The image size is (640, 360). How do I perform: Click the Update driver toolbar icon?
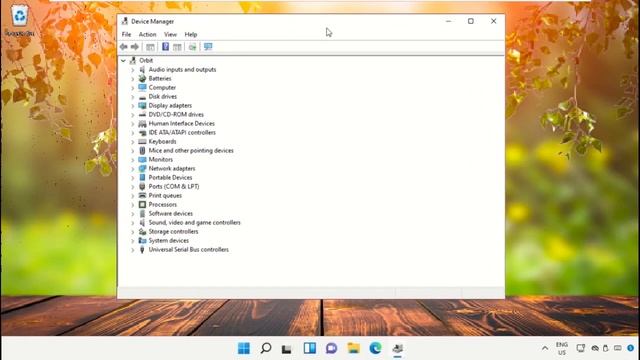(x=192, y=47)
